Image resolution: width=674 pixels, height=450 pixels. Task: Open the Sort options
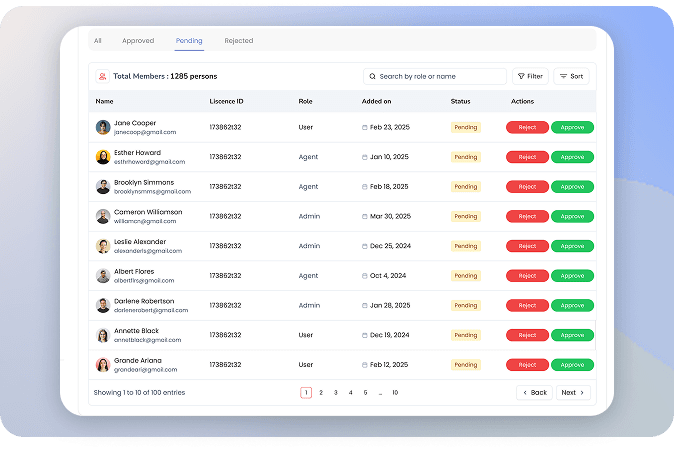click(571, 77)
